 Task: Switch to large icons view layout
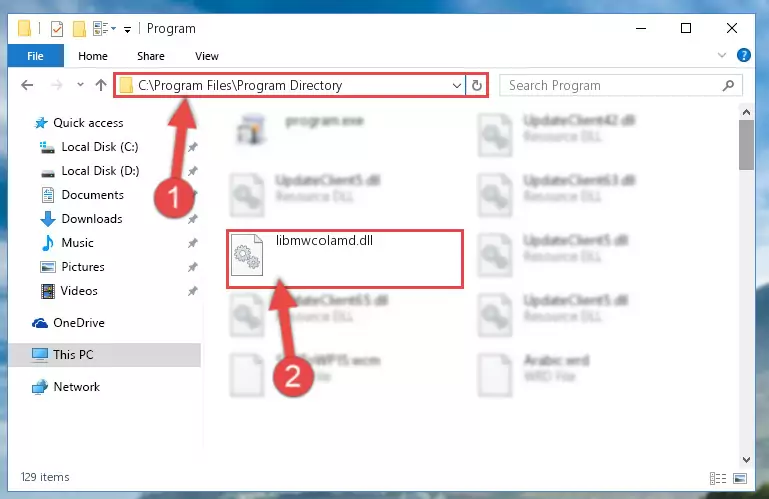(x=740, y=478)
